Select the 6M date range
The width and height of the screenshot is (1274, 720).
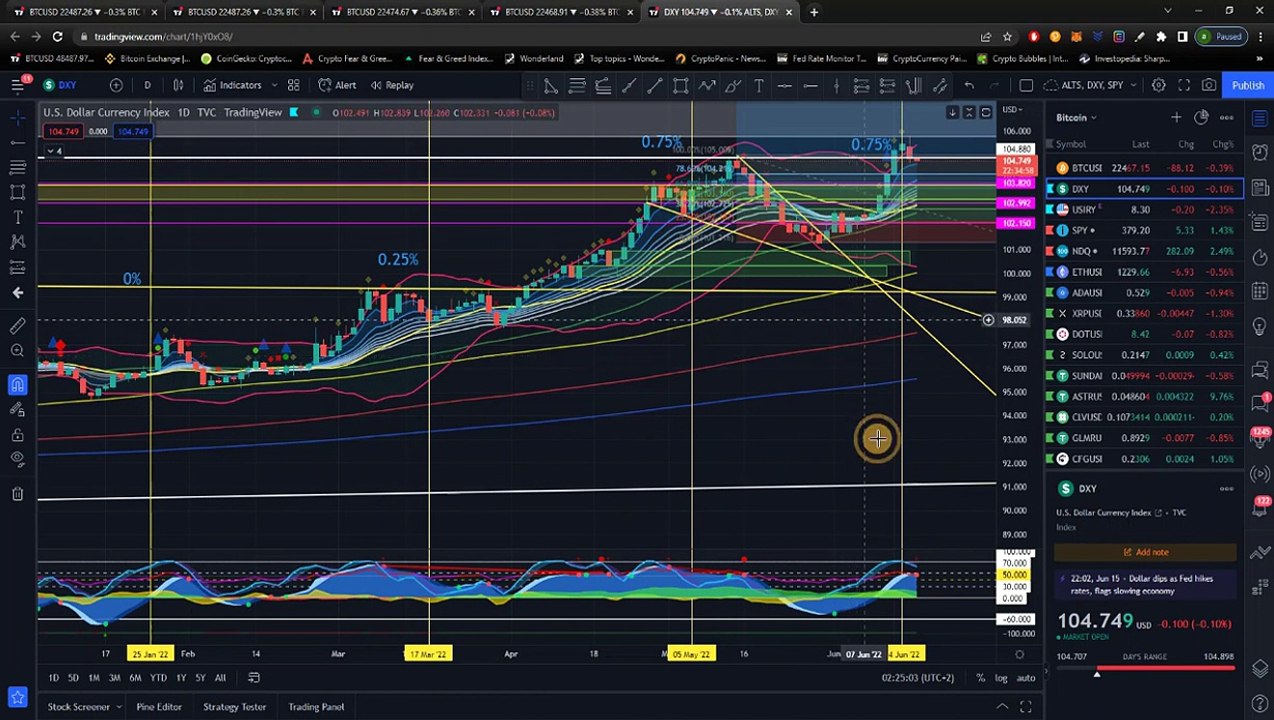[135, 678]
